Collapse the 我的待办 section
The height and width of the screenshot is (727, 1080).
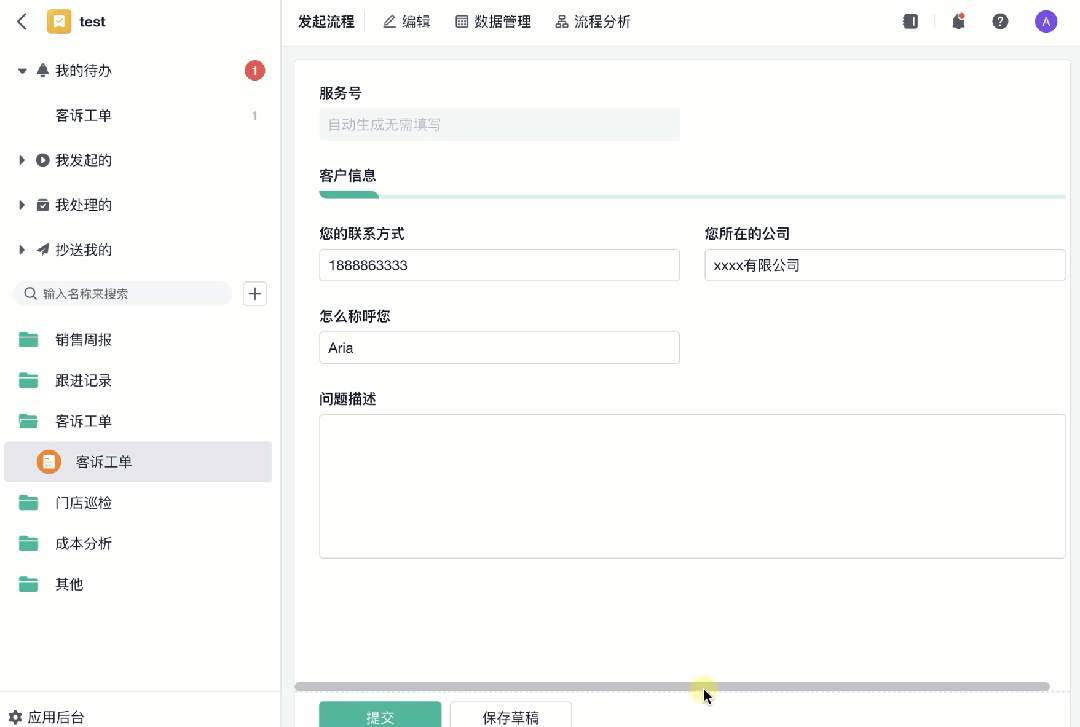point(22,70)
